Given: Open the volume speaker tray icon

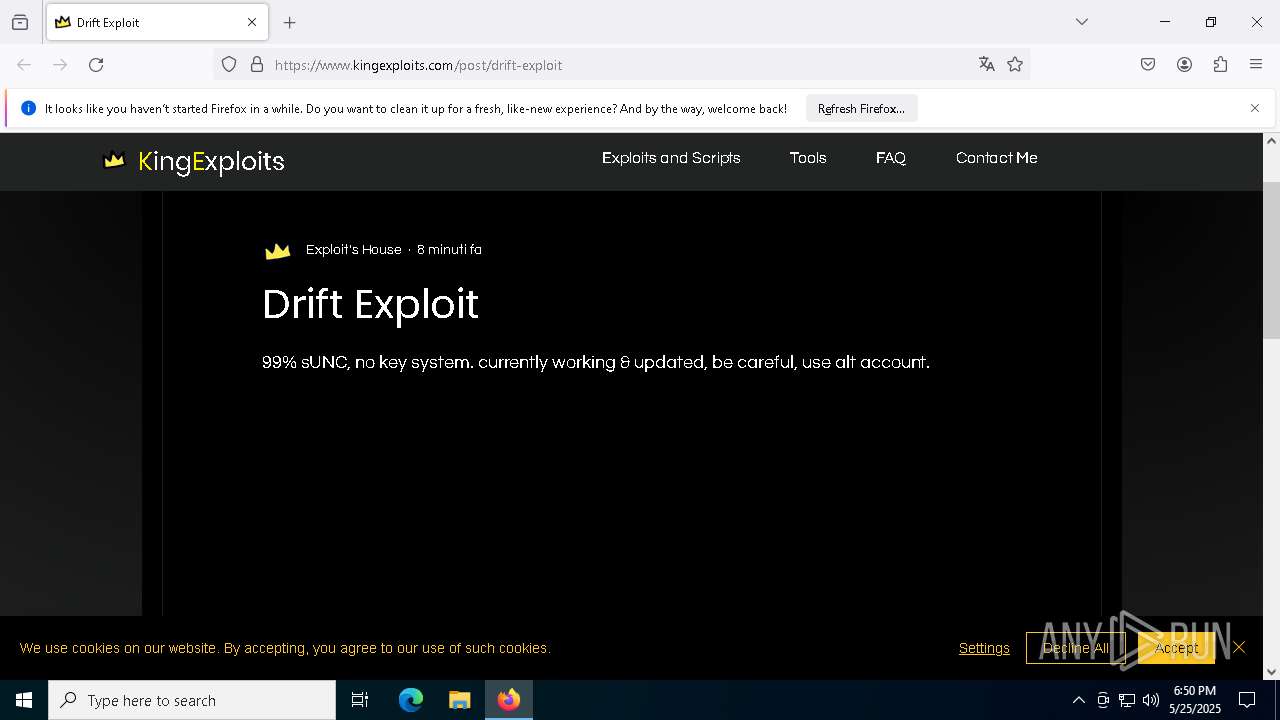Looking at the screenshot, I should [1151, 700].
